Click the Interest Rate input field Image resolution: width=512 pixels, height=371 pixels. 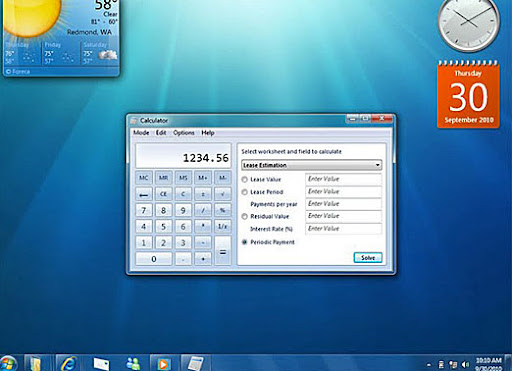[x=343, y=229]
